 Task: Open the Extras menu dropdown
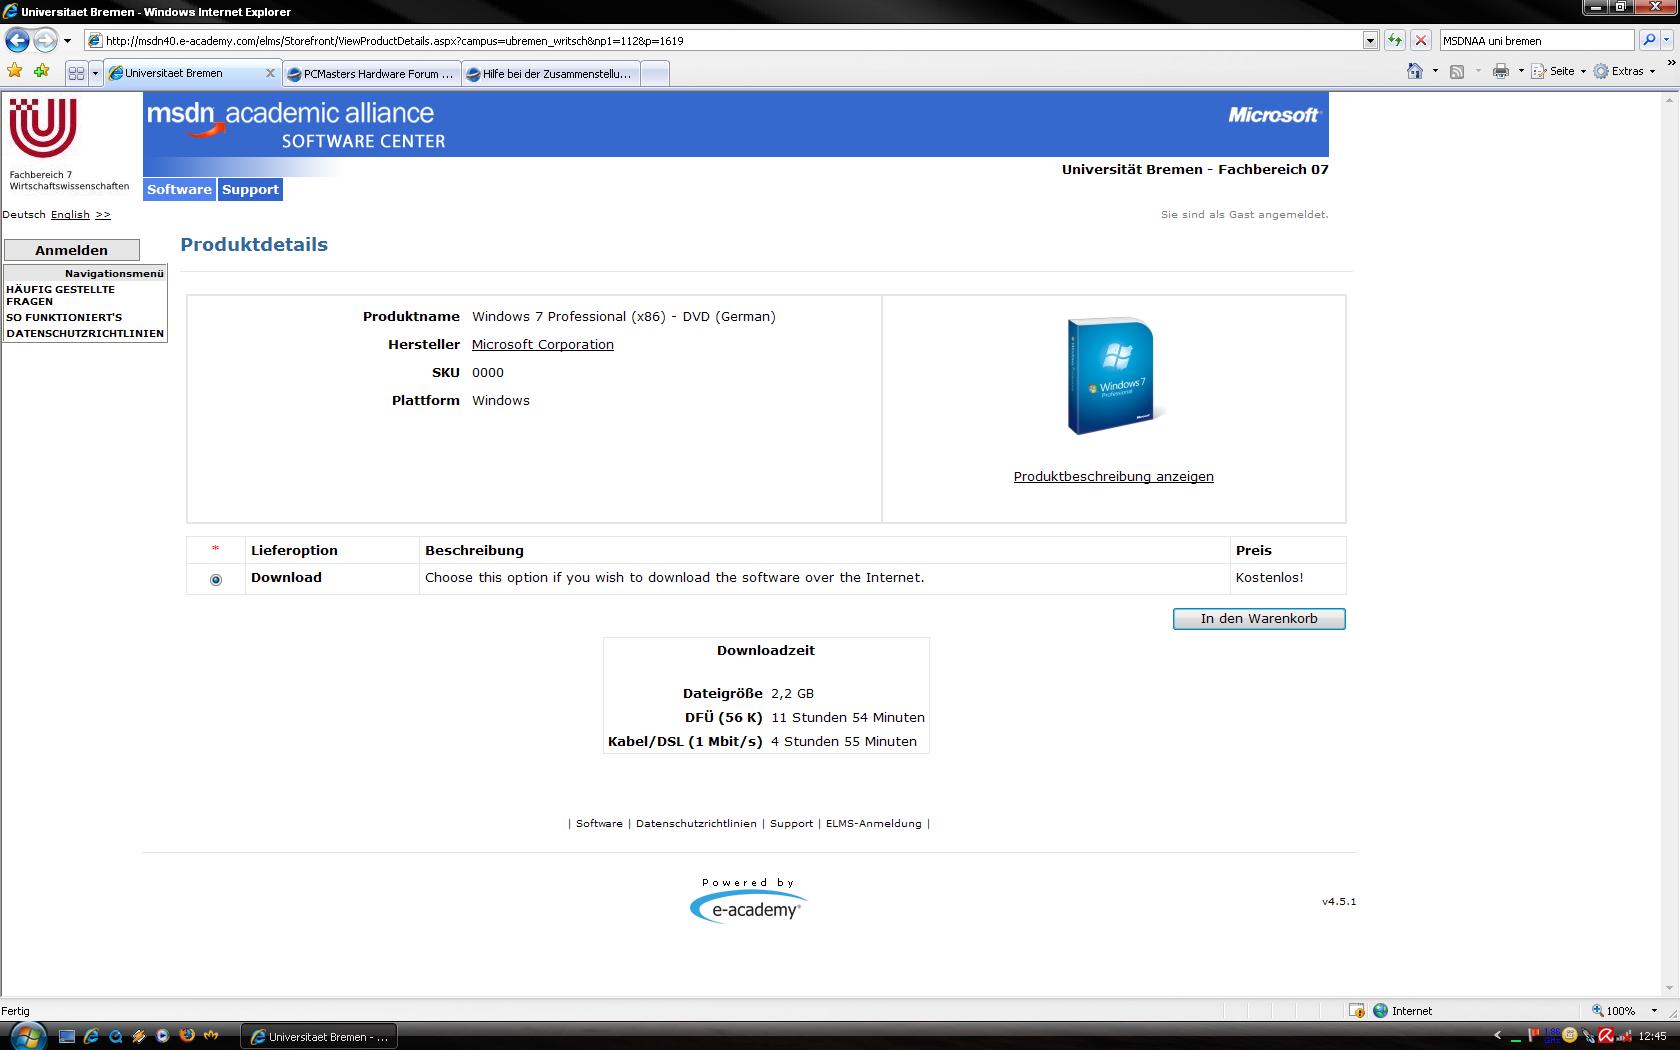(x=1626, y=71)
